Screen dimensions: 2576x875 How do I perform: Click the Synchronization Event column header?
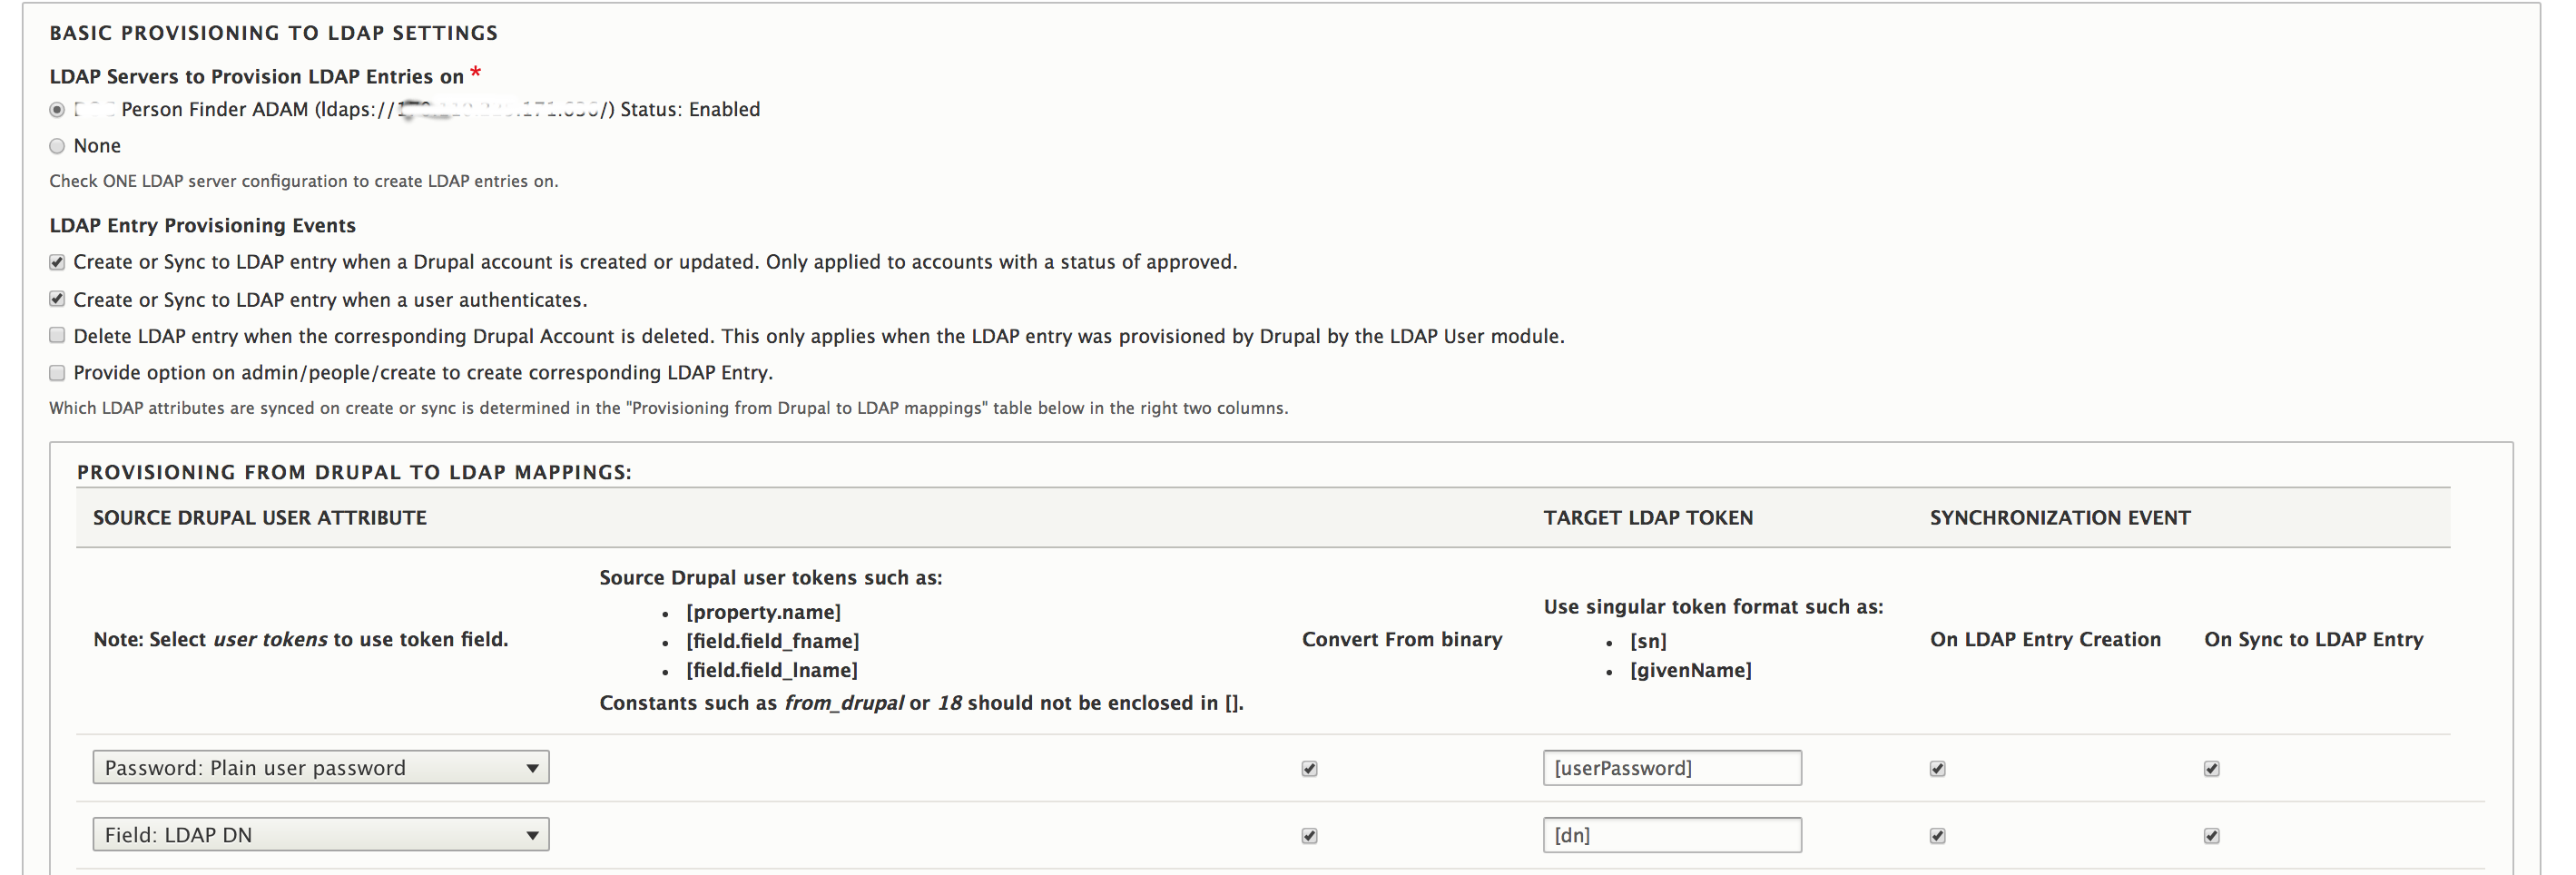2060,518
